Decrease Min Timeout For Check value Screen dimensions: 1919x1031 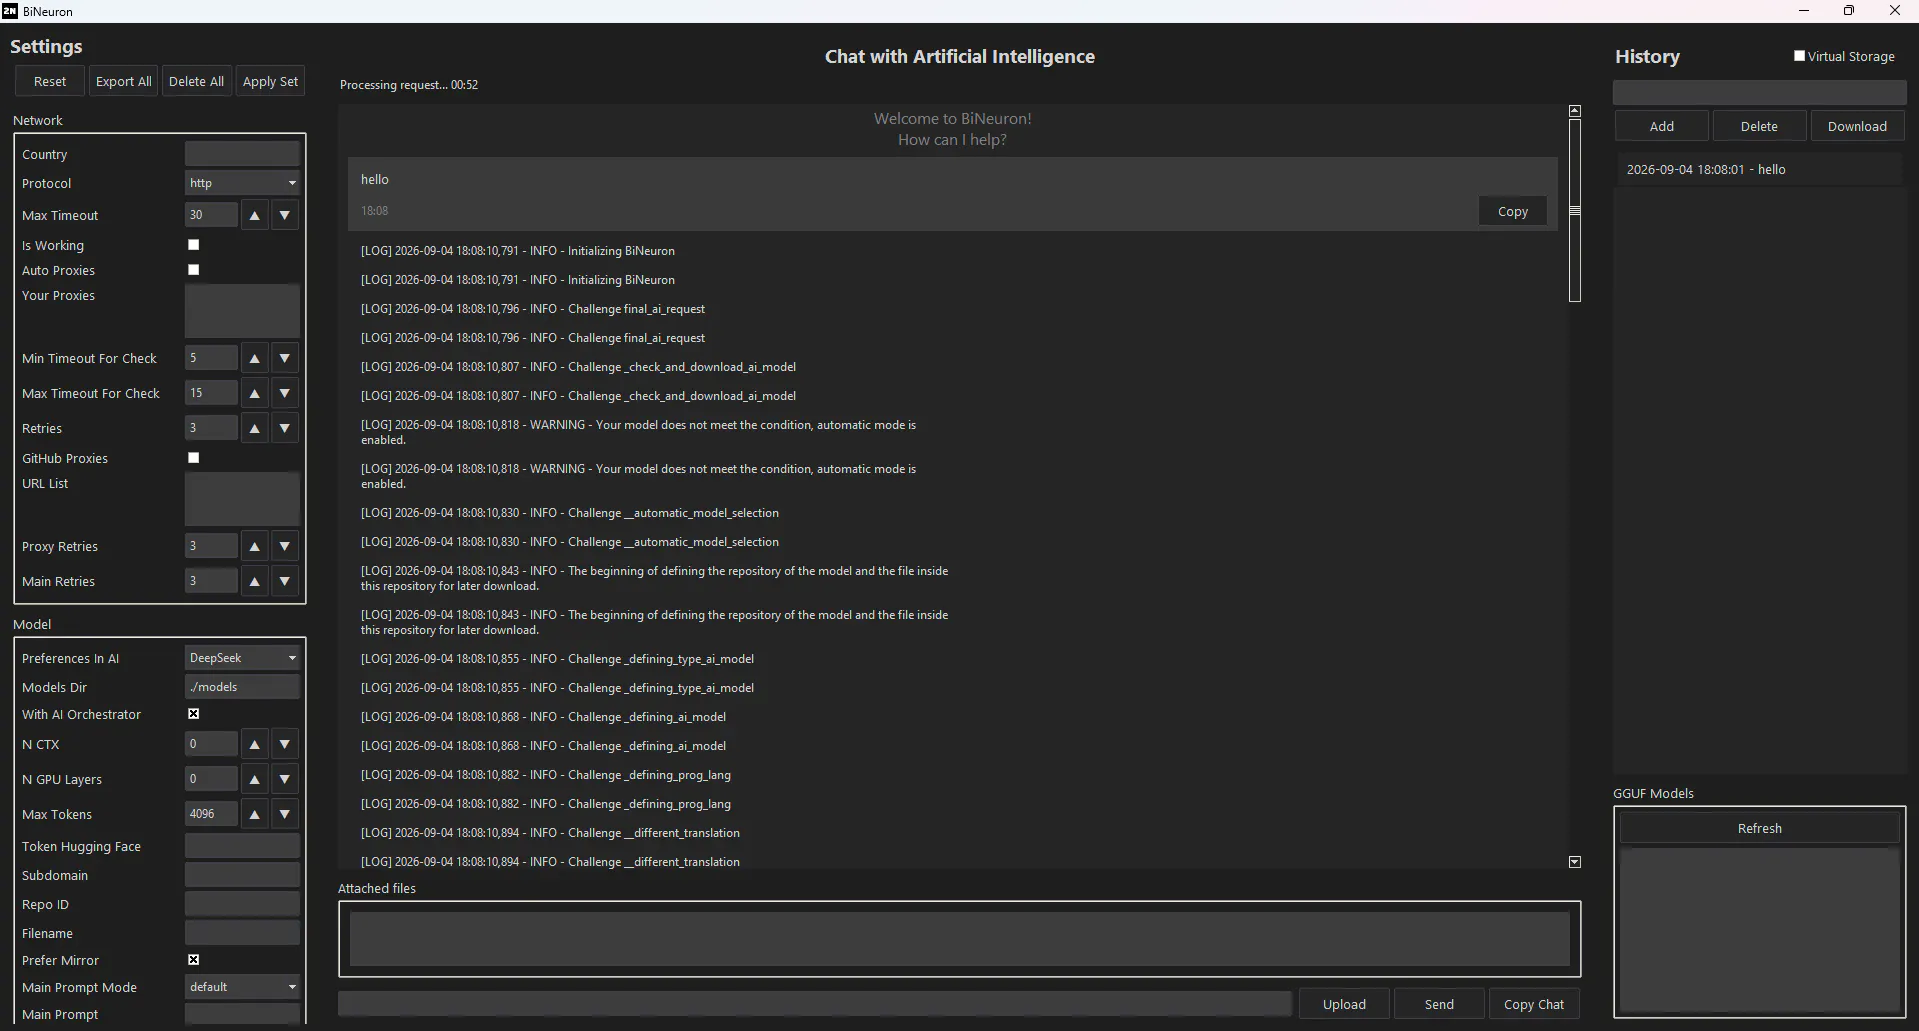285,358
